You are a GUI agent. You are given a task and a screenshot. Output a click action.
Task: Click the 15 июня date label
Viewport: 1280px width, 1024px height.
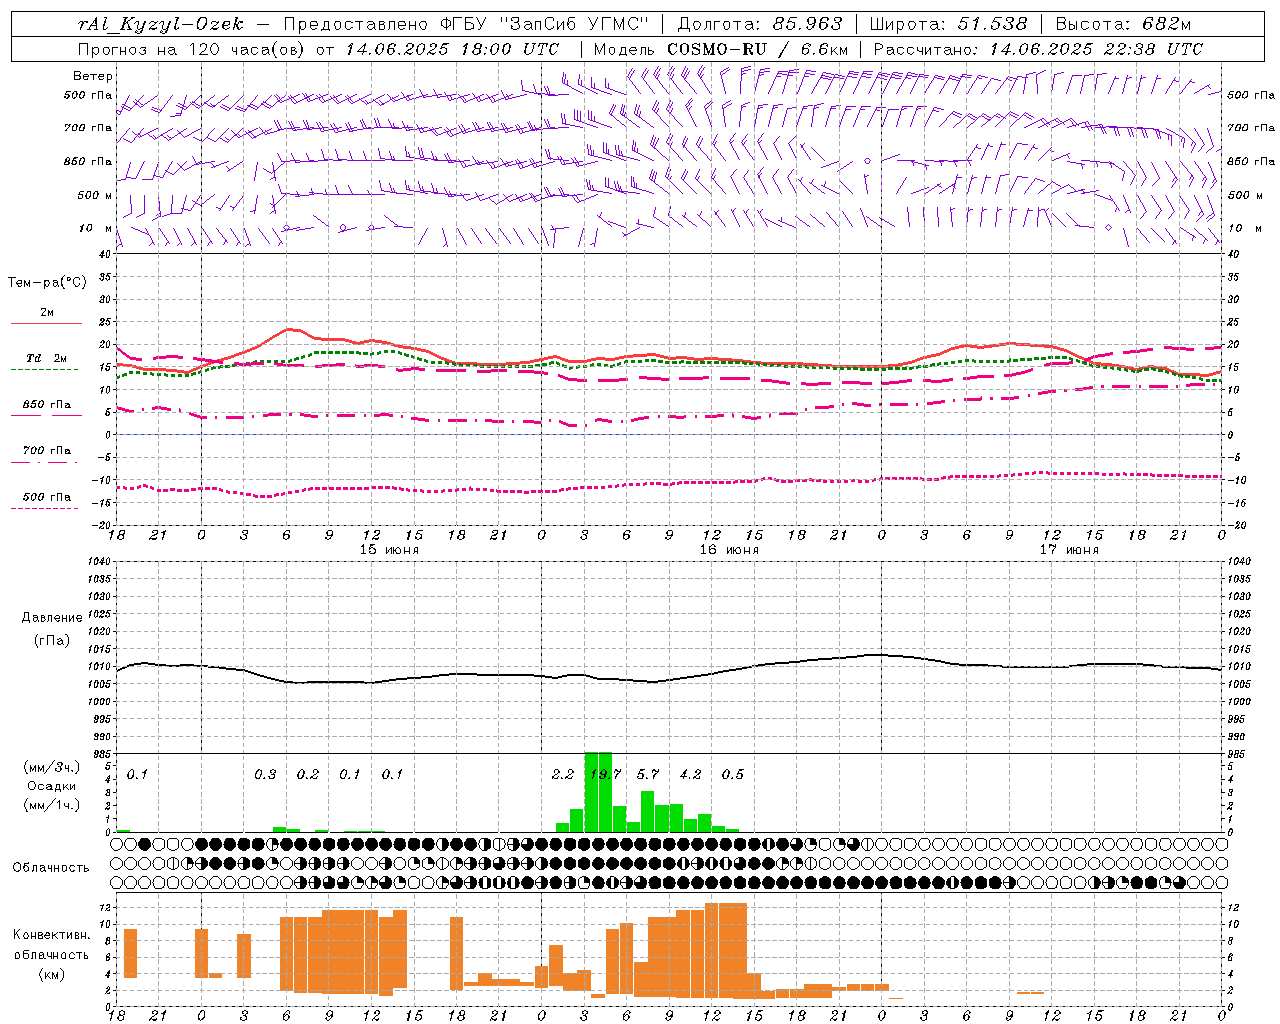click(389, 550)
